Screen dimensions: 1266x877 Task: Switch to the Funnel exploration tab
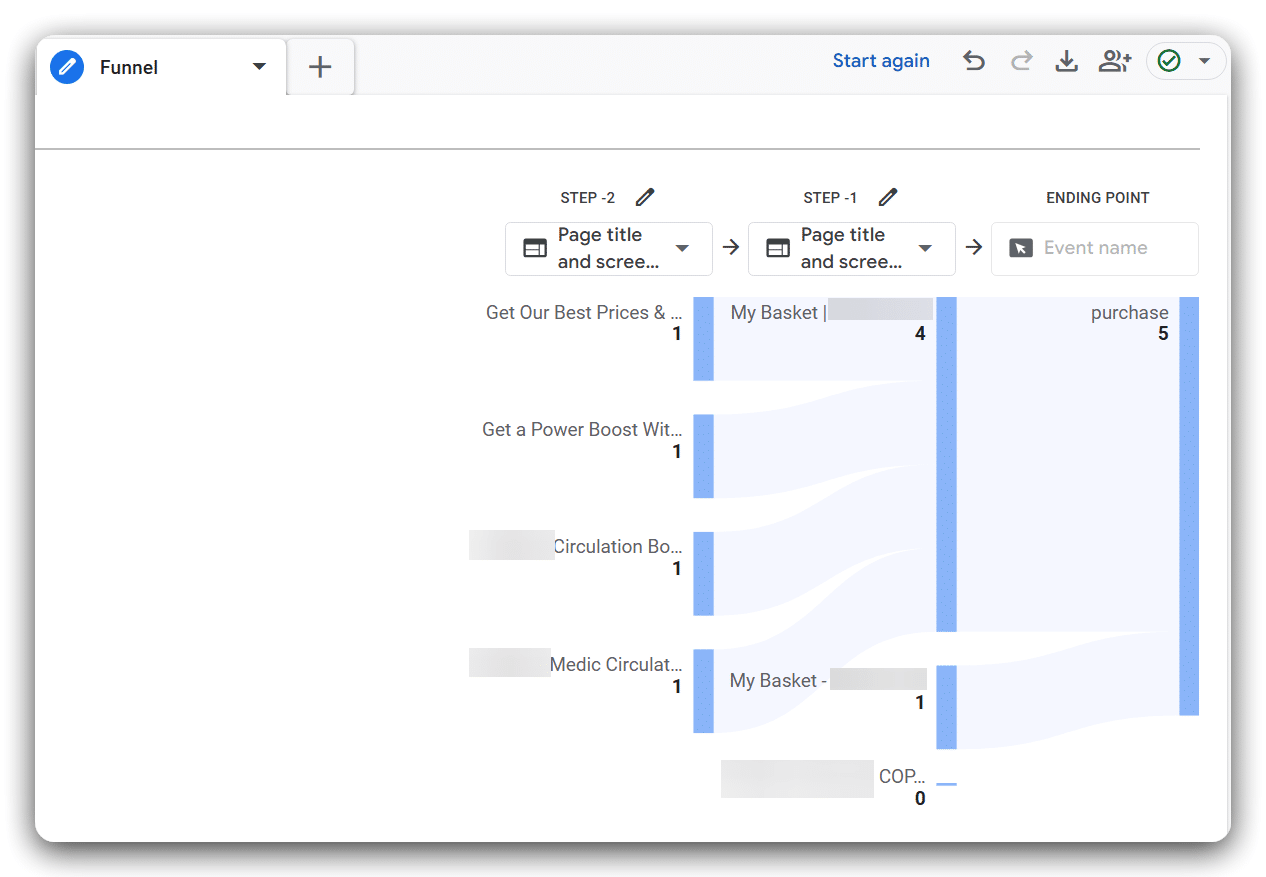[128, 67]
